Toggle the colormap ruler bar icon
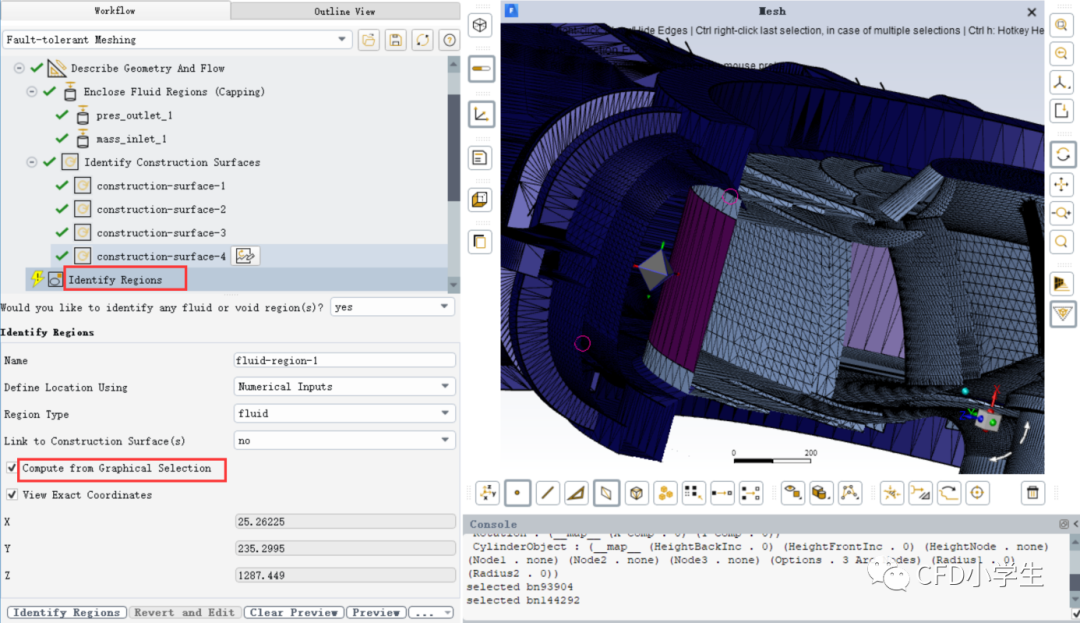 pyautogui.click(x=481, y=69)
